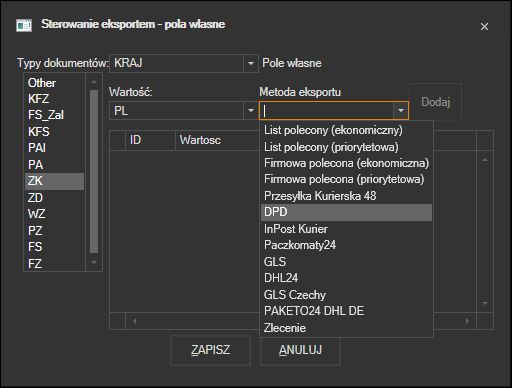Select PAI document type
The width and height of the screenshot is (512, 388).
[54, 148]
